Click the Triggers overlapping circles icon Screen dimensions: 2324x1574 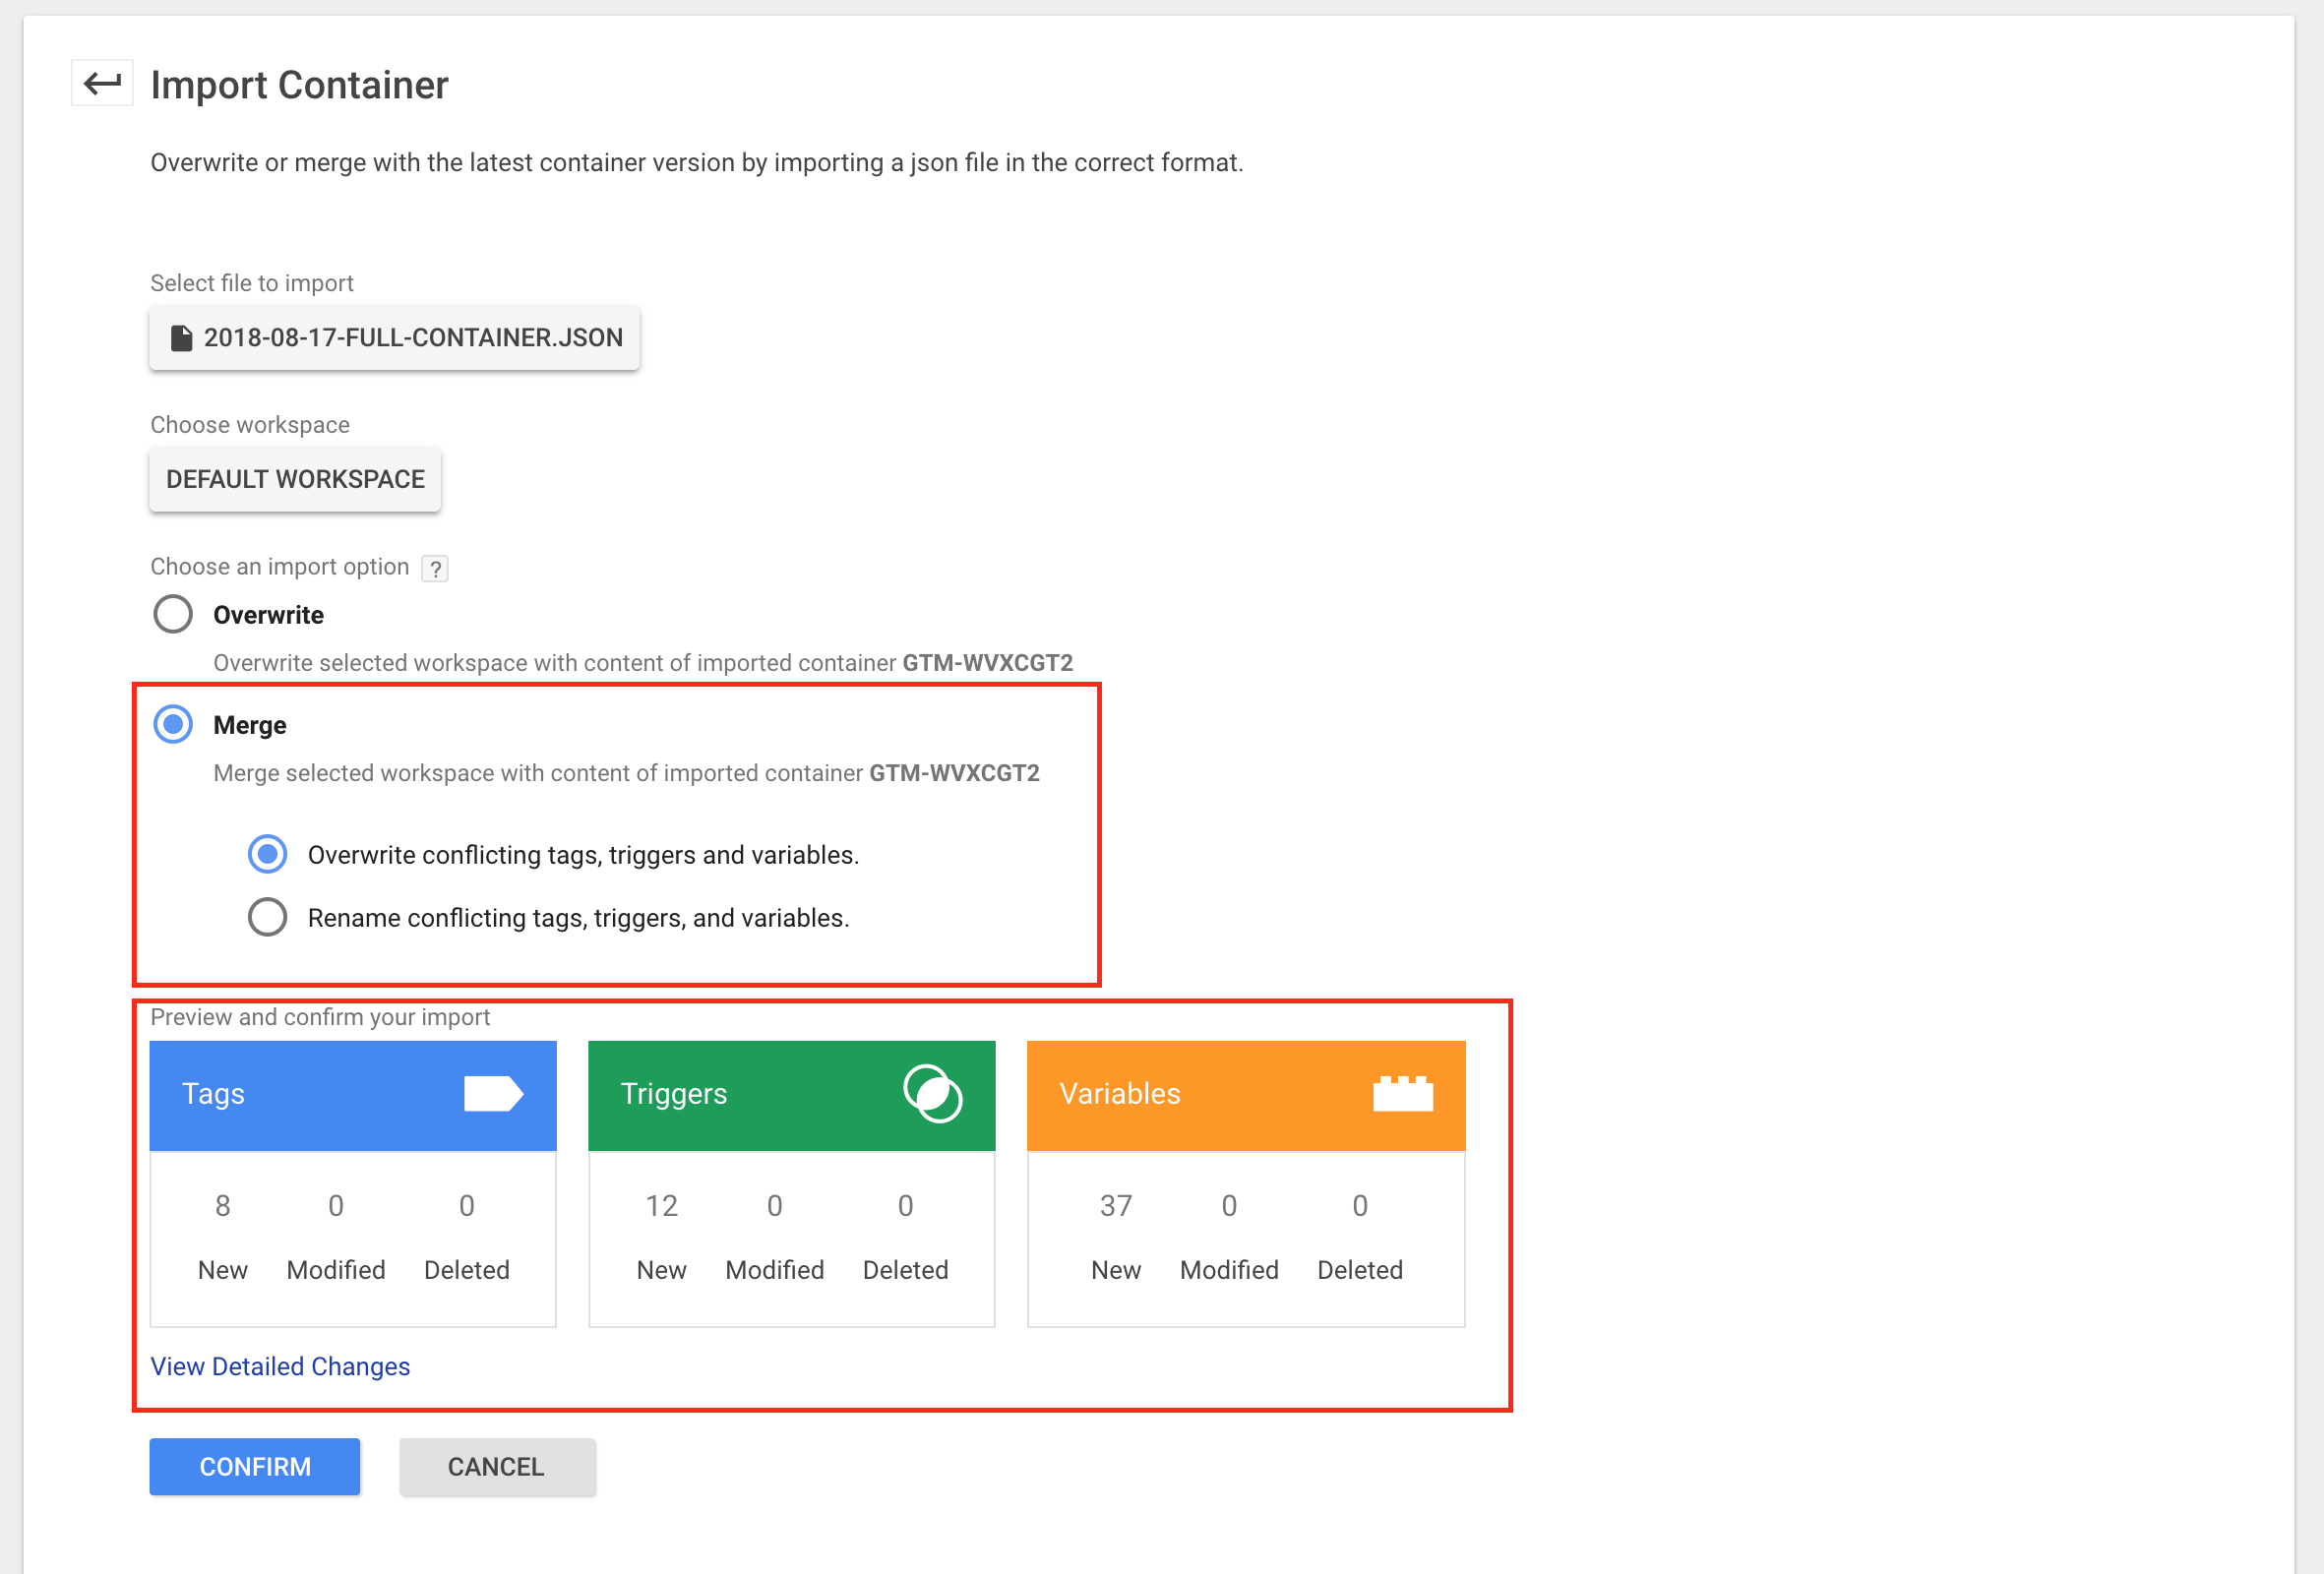(933, 1094)
